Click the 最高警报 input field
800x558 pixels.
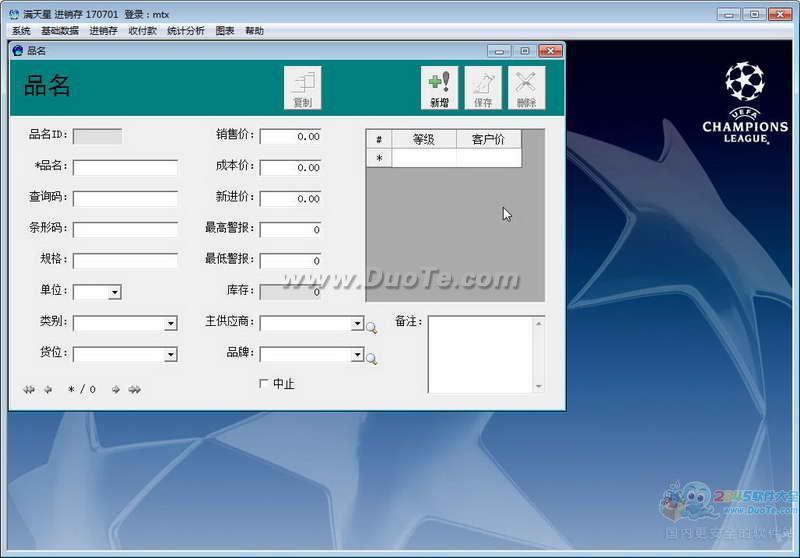[x=290, y=230]
